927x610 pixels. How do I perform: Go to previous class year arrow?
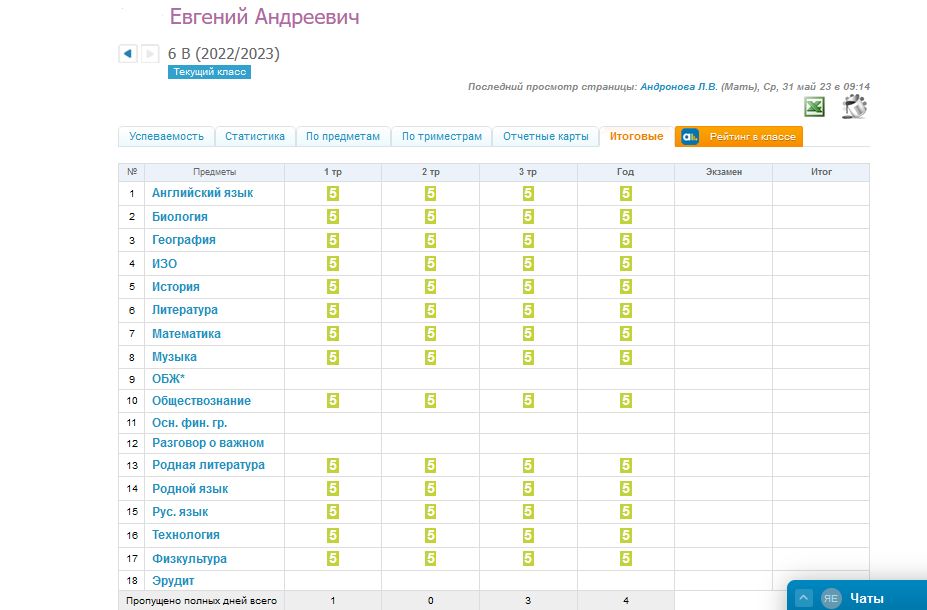(128, 54)
